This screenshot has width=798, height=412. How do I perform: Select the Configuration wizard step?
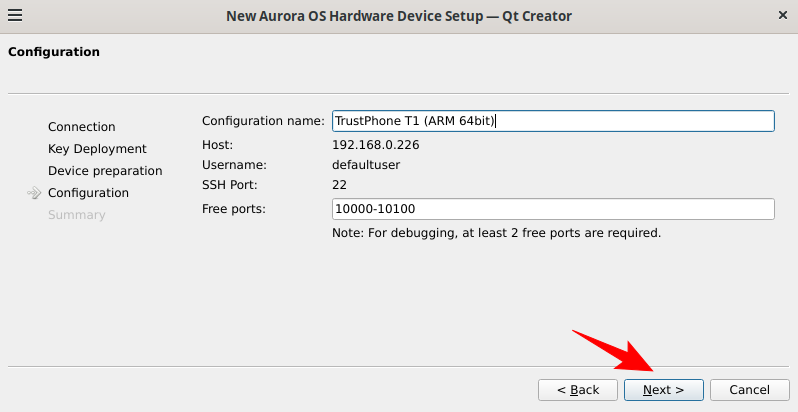tap(88, 193)
